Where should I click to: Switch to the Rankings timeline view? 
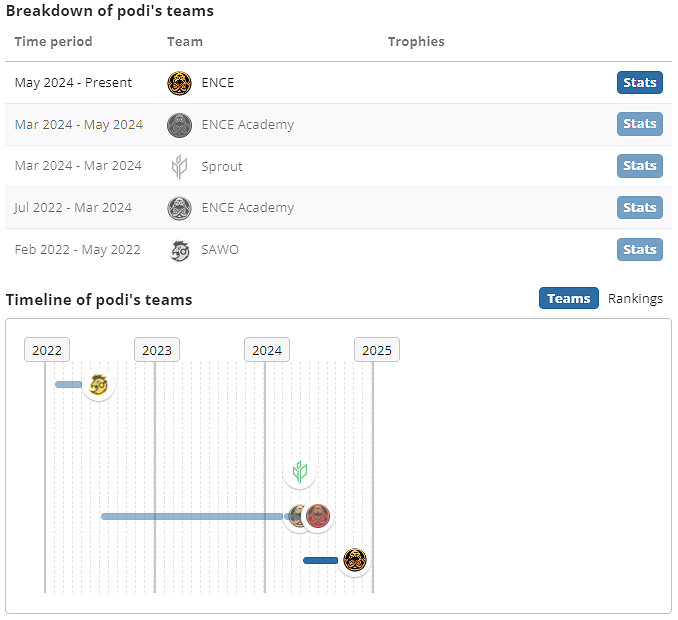[x=635, y=298]
